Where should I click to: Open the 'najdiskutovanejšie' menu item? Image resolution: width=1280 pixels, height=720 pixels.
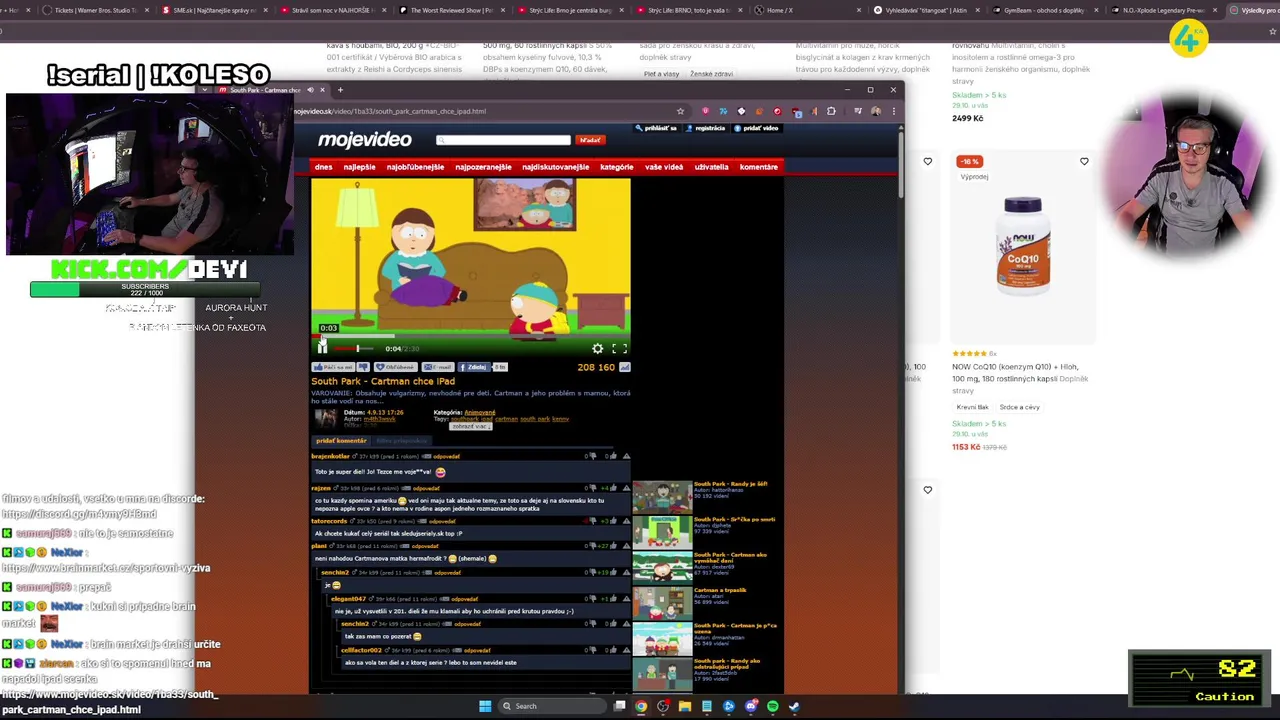555,167
